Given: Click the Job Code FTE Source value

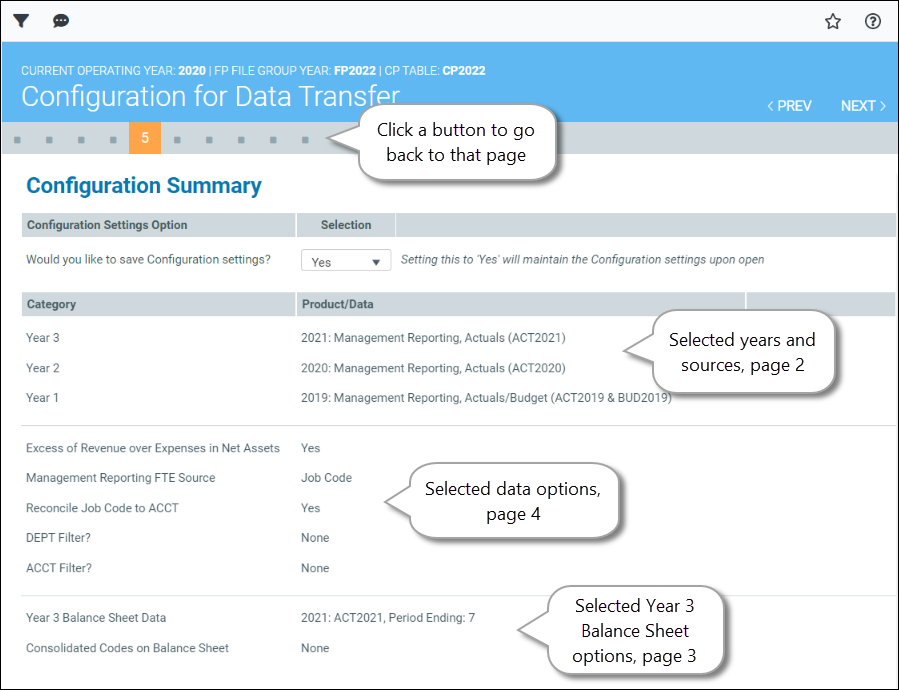Looking at the screenshot, I should pos(326,478).
